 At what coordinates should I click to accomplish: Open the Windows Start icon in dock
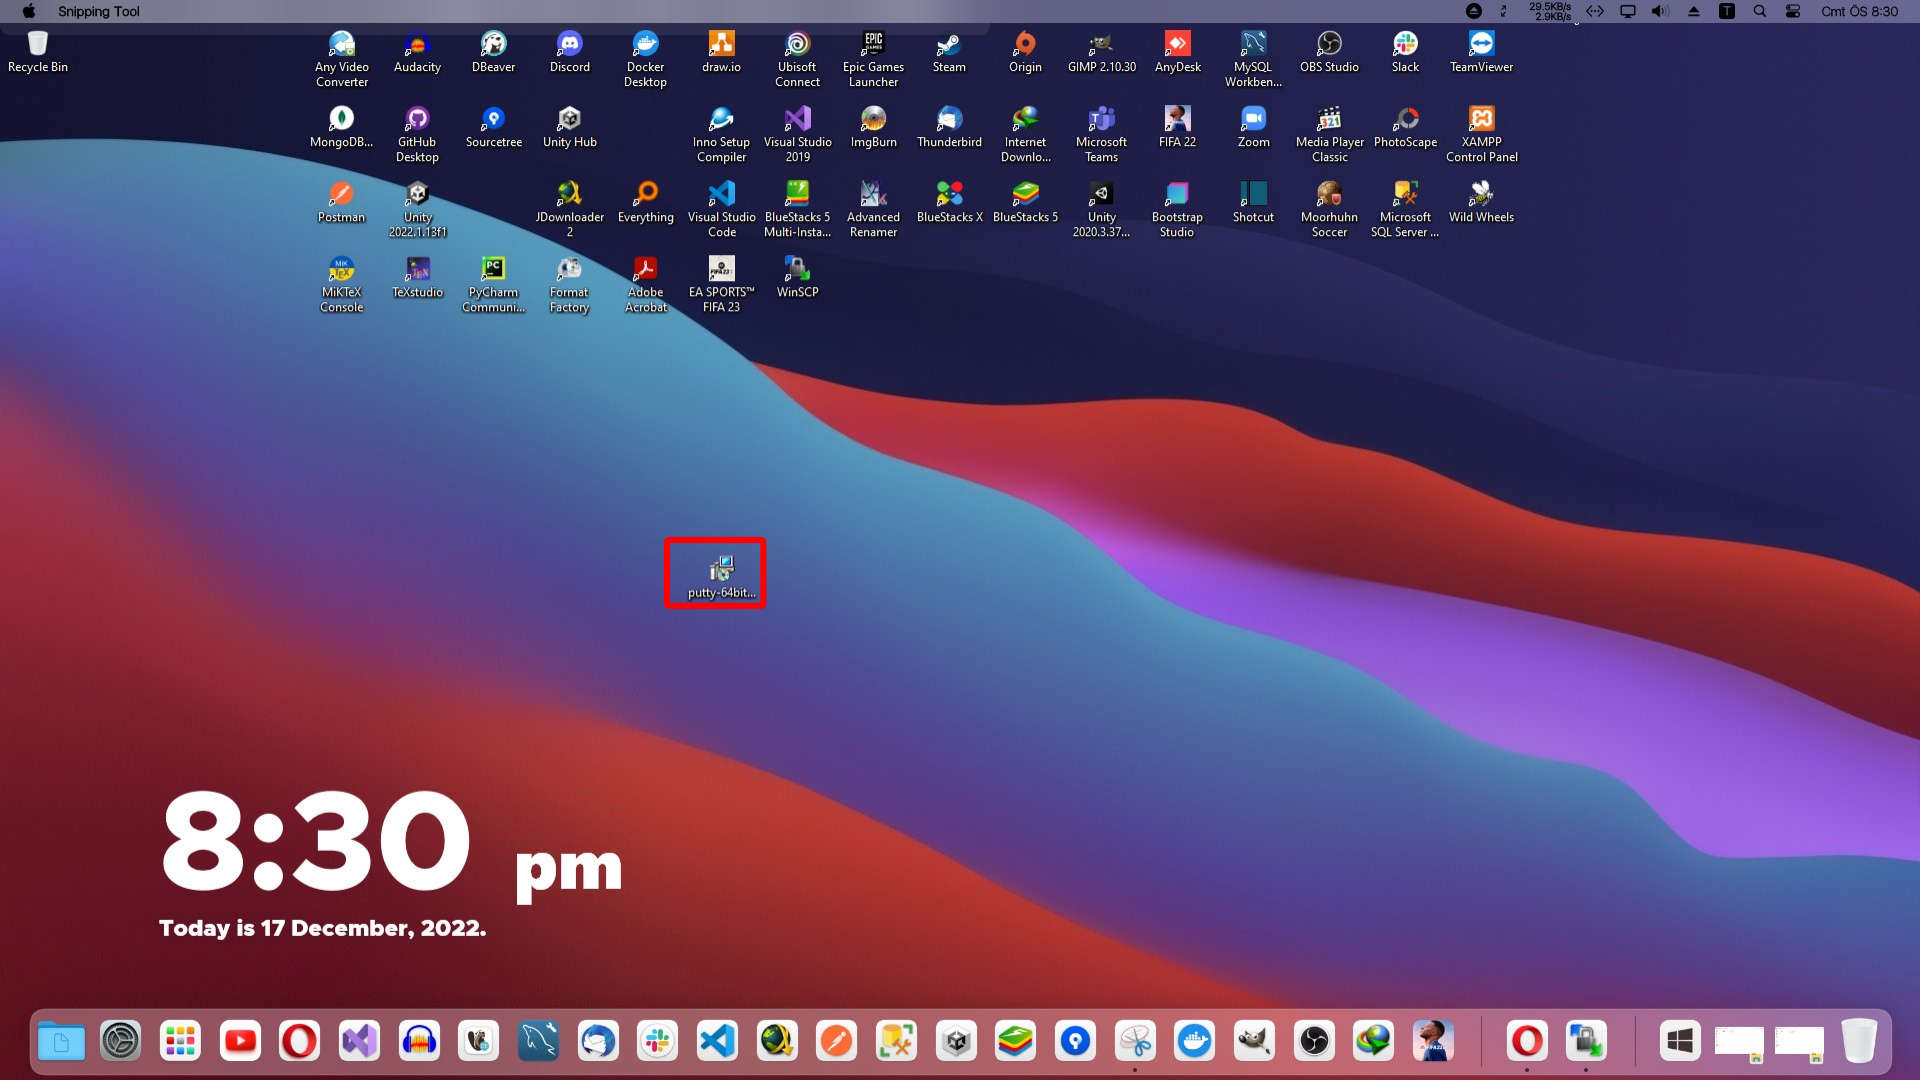(1680, 1042)
